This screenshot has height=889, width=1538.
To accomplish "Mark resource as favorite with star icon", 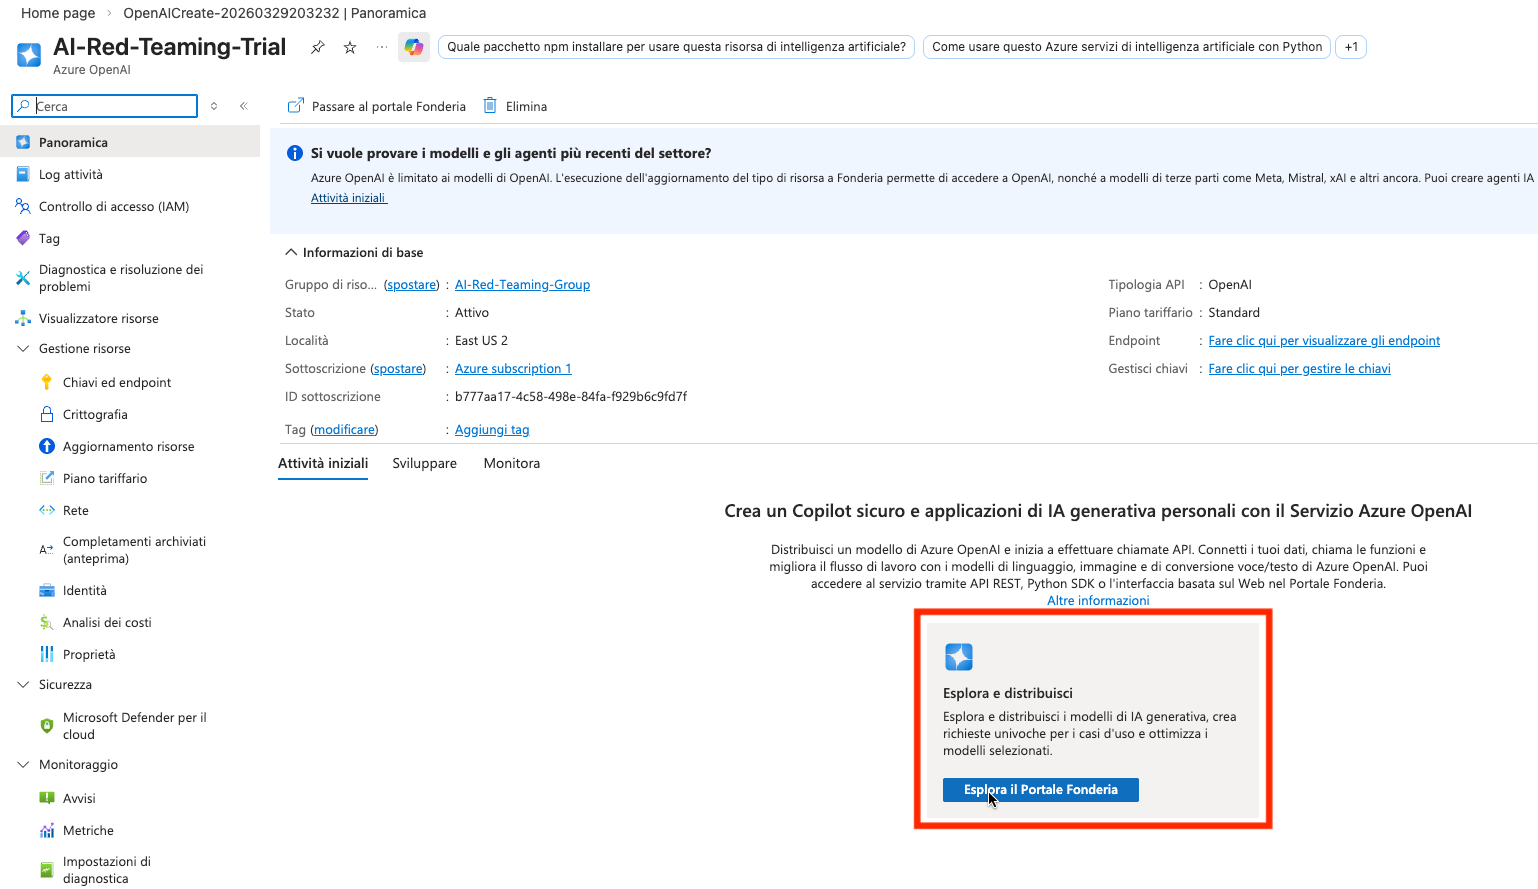I will point(350,47).
